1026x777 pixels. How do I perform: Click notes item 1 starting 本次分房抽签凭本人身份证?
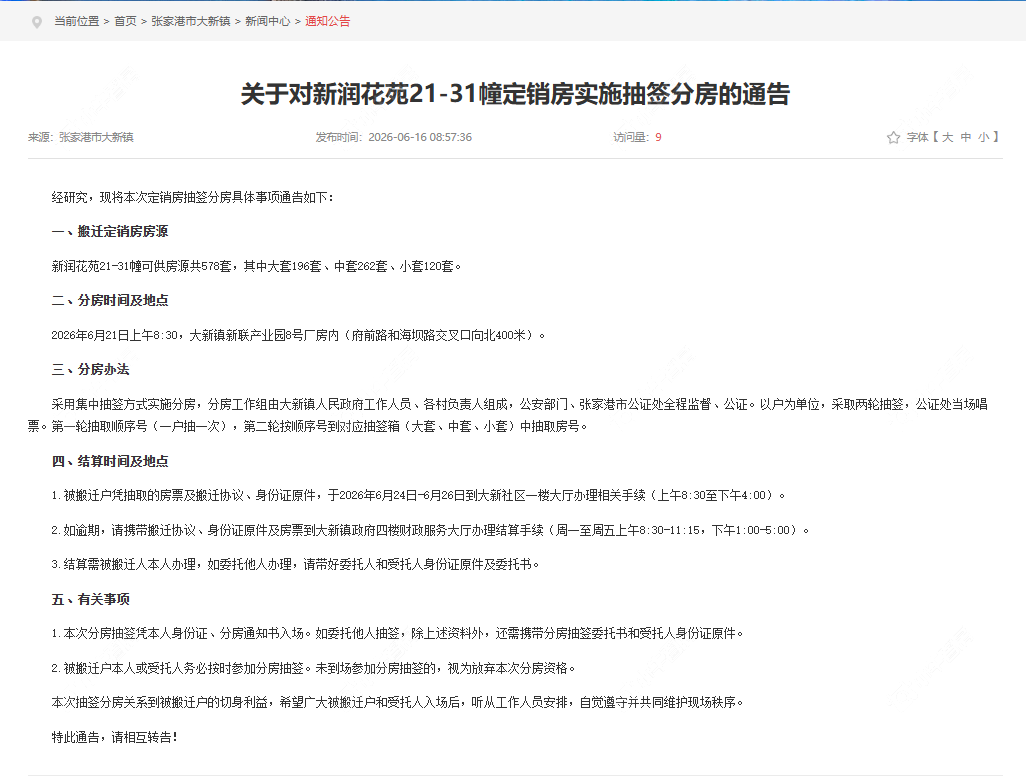[x=397, y=634]
